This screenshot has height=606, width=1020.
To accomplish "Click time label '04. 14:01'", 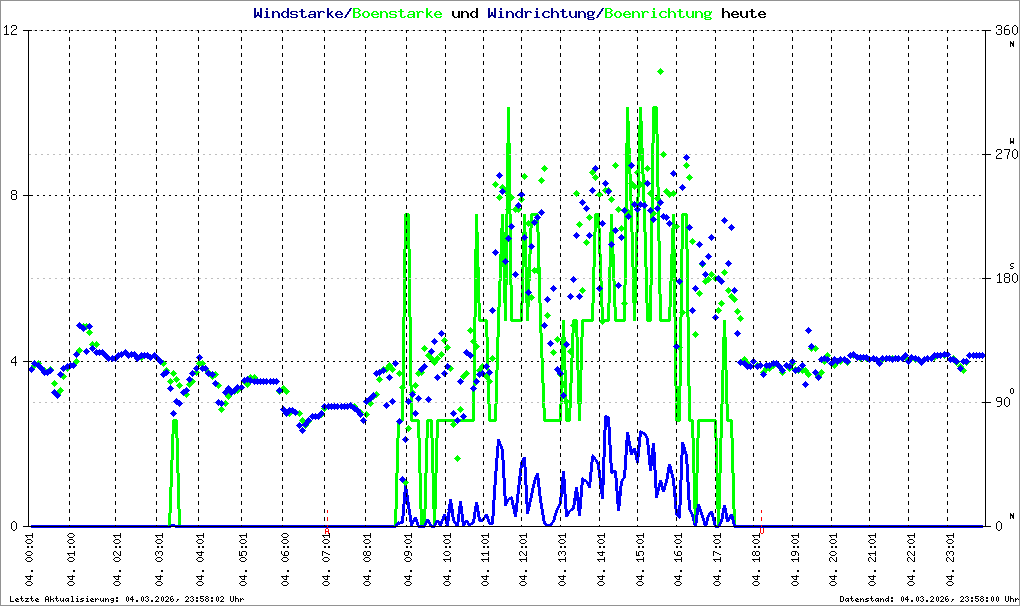I will click(x=601, y=560).
